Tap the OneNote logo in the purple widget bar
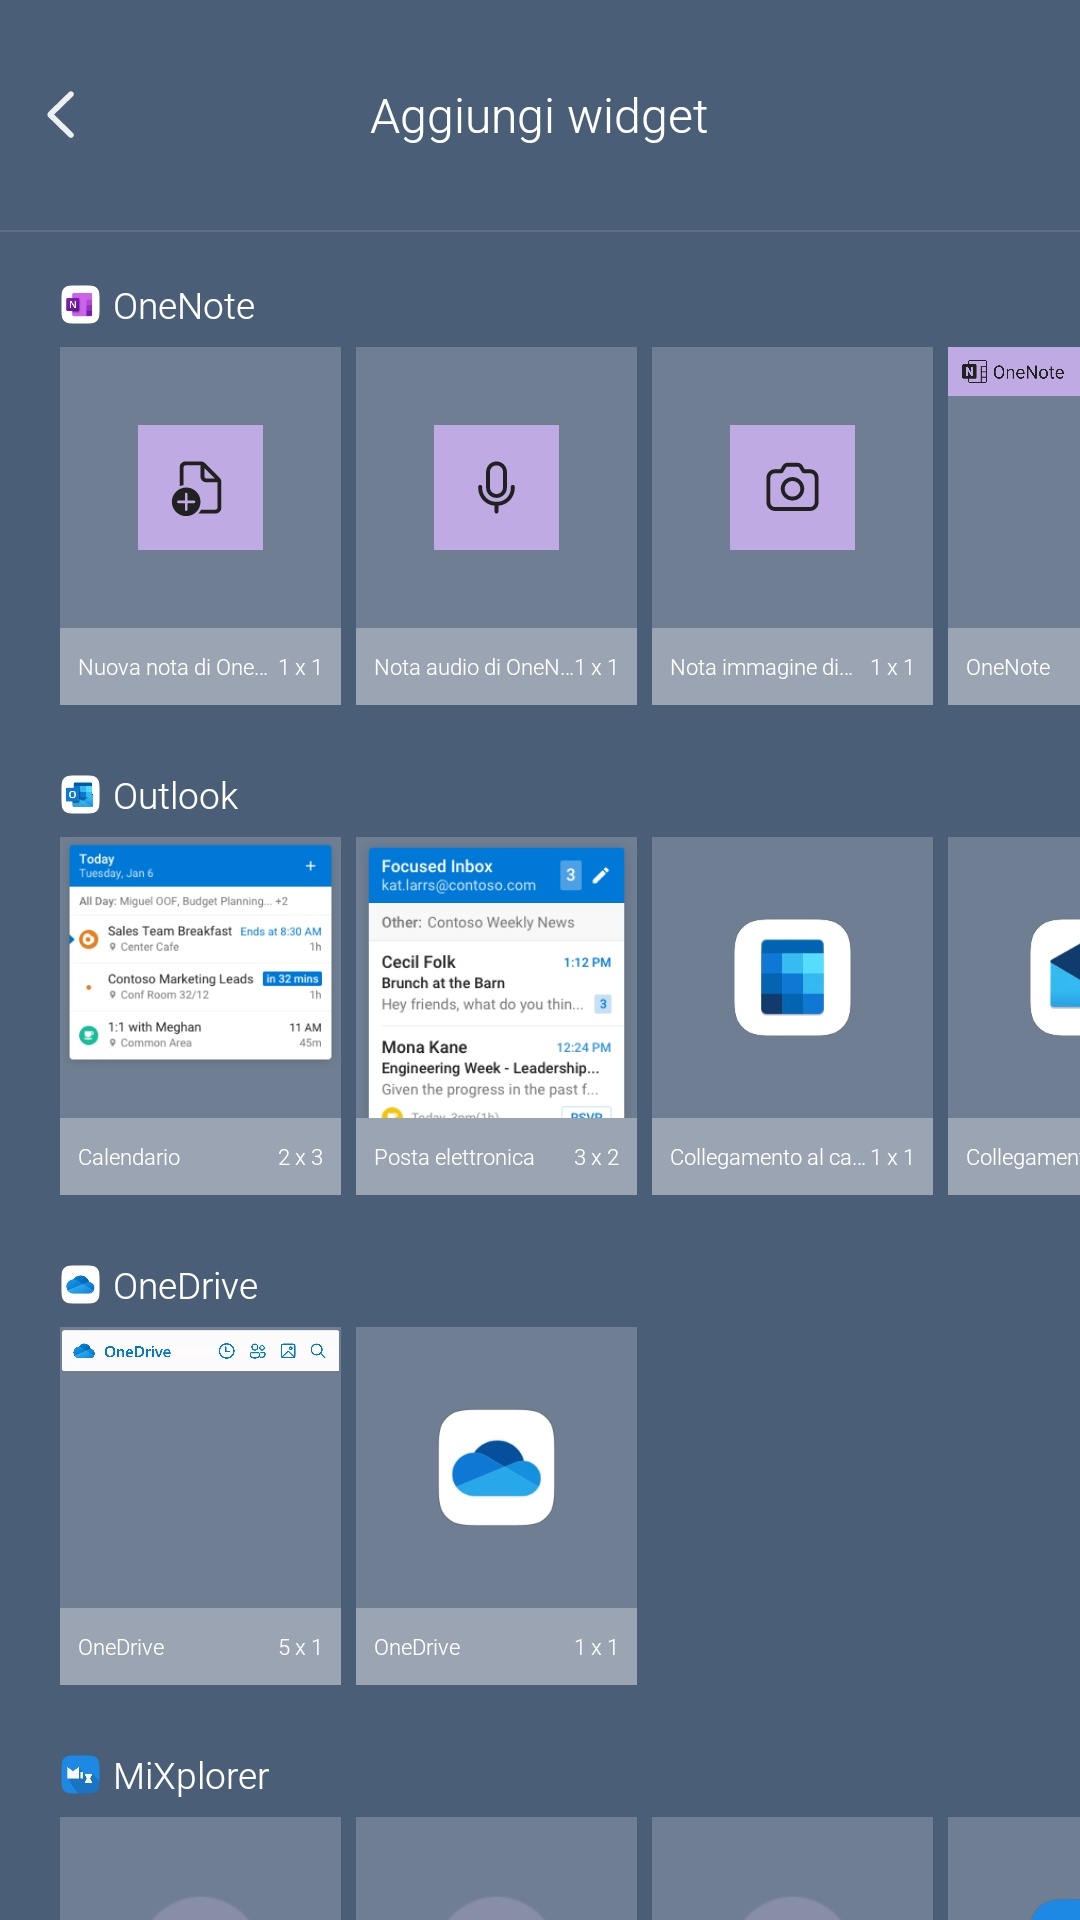 [x=974, y=372]
